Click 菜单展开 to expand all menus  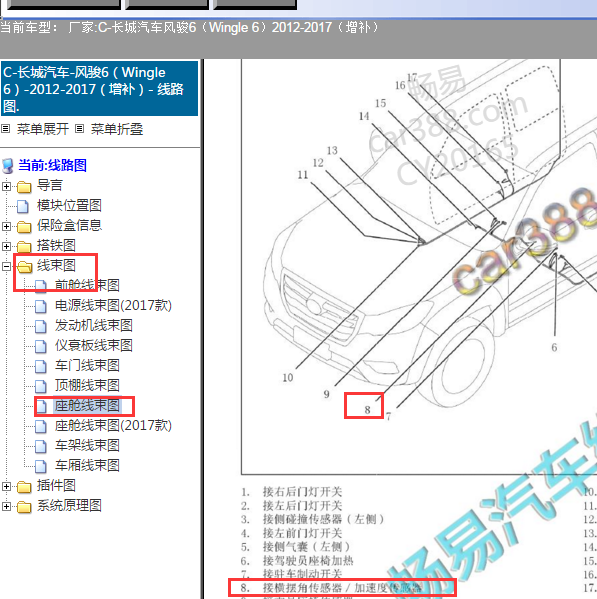[x=42, y=129]
